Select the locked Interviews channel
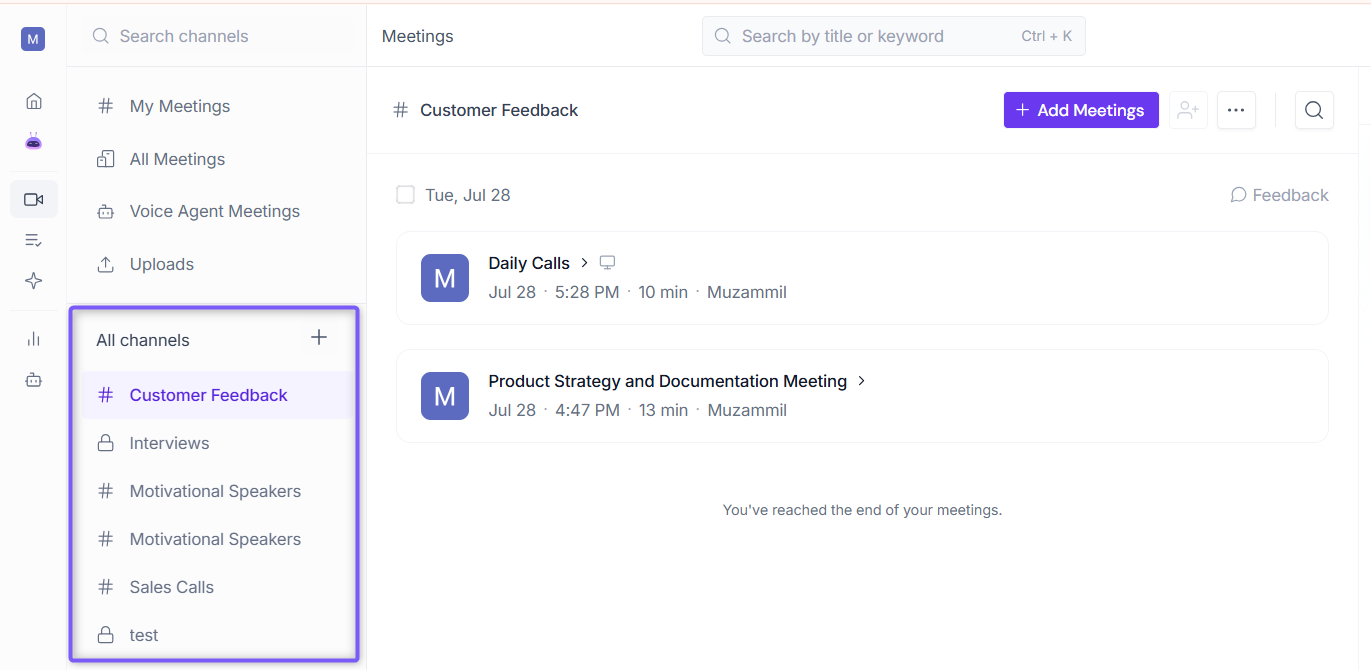 coord(216,443)
